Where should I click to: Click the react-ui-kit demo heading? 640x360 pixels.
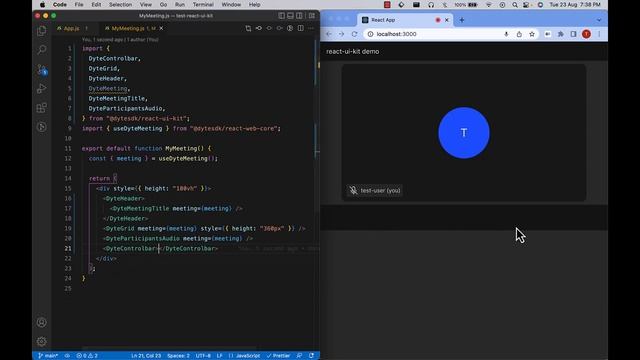(x=353, y=51)
